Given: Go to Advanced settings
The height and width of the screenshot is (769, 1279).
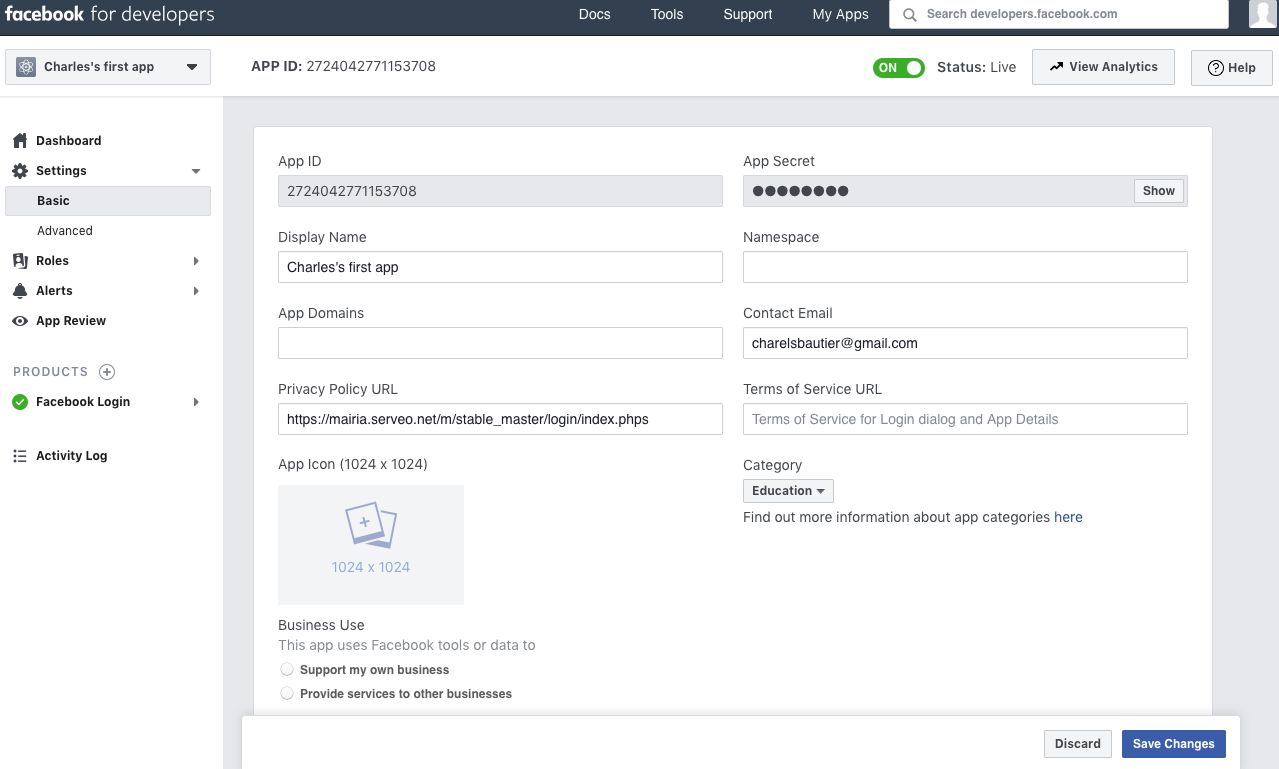Looking at the screenshot, I should click(65, 231).
